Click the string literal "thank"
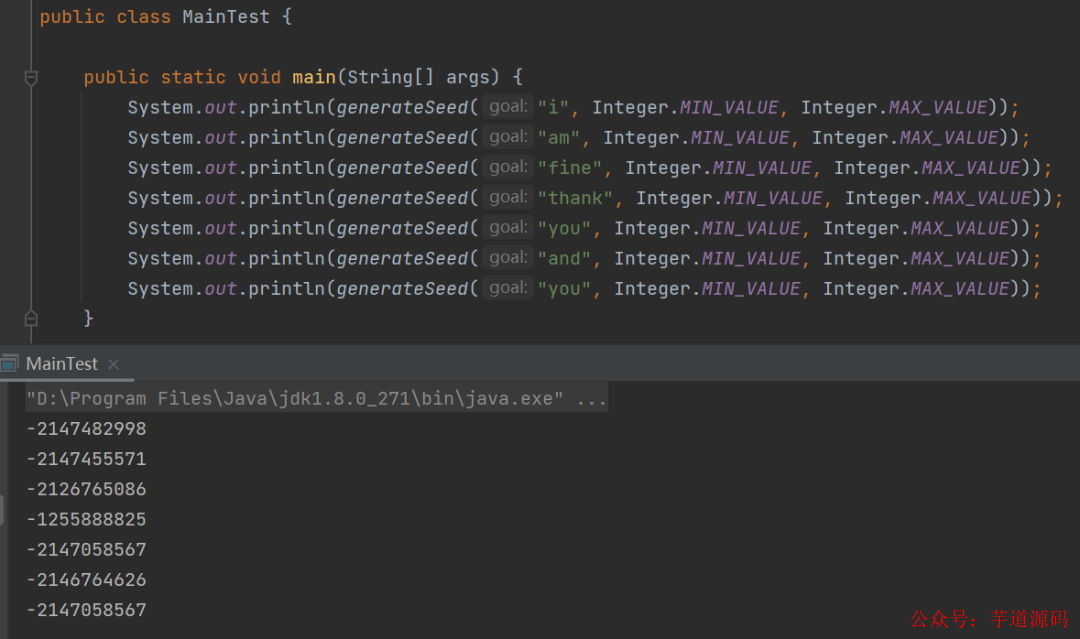 575,198
